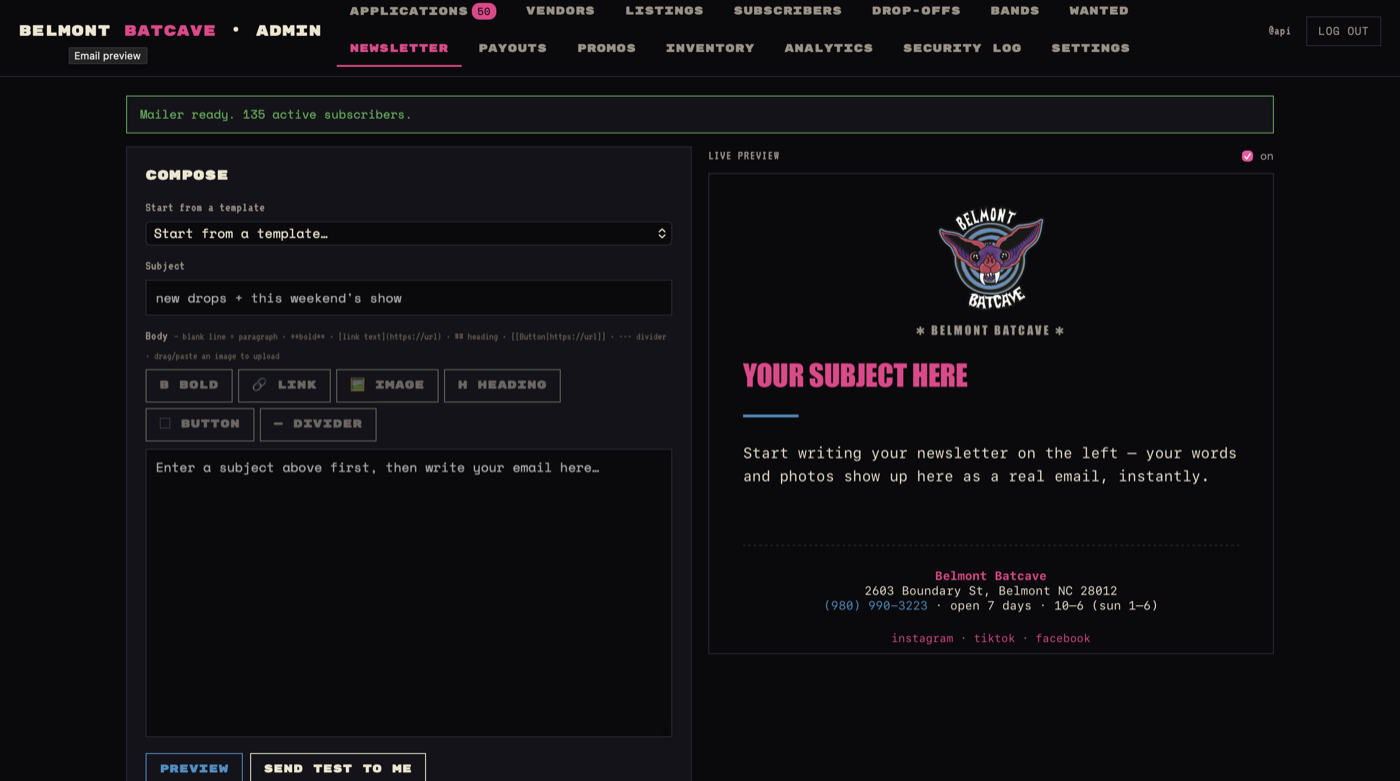1400x781 pixels.
Task: Click the 50 applications badge
Action: [x=484, y=11]
